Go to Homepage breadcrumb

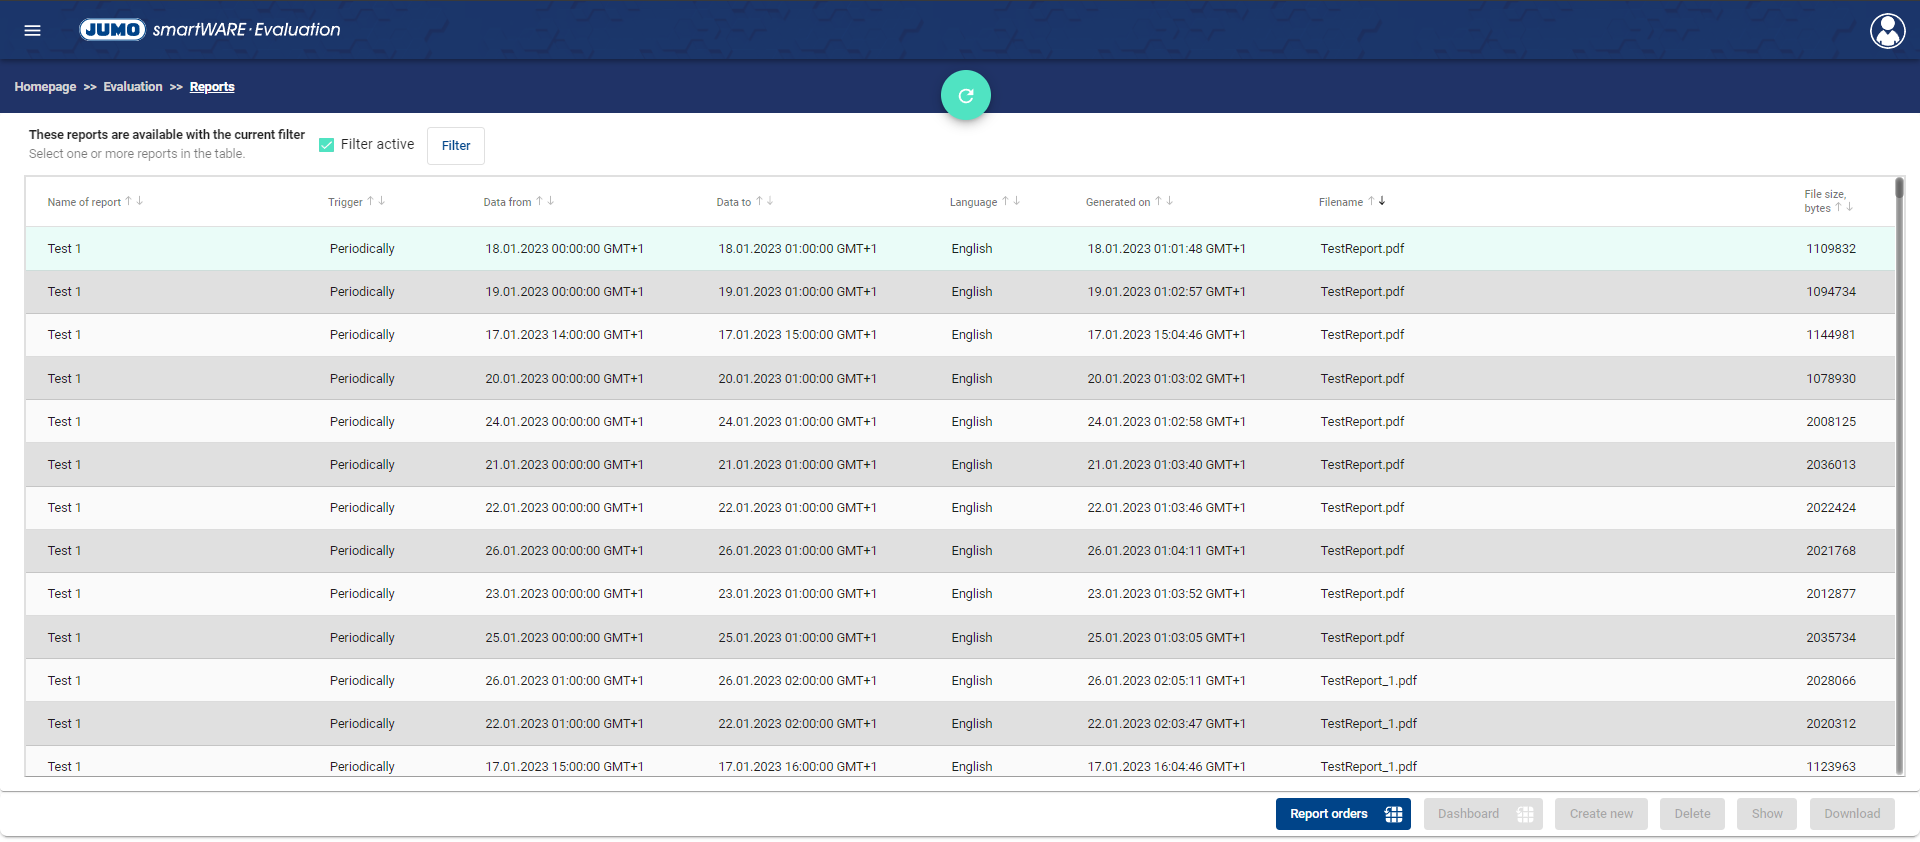[x=45, y=87]
